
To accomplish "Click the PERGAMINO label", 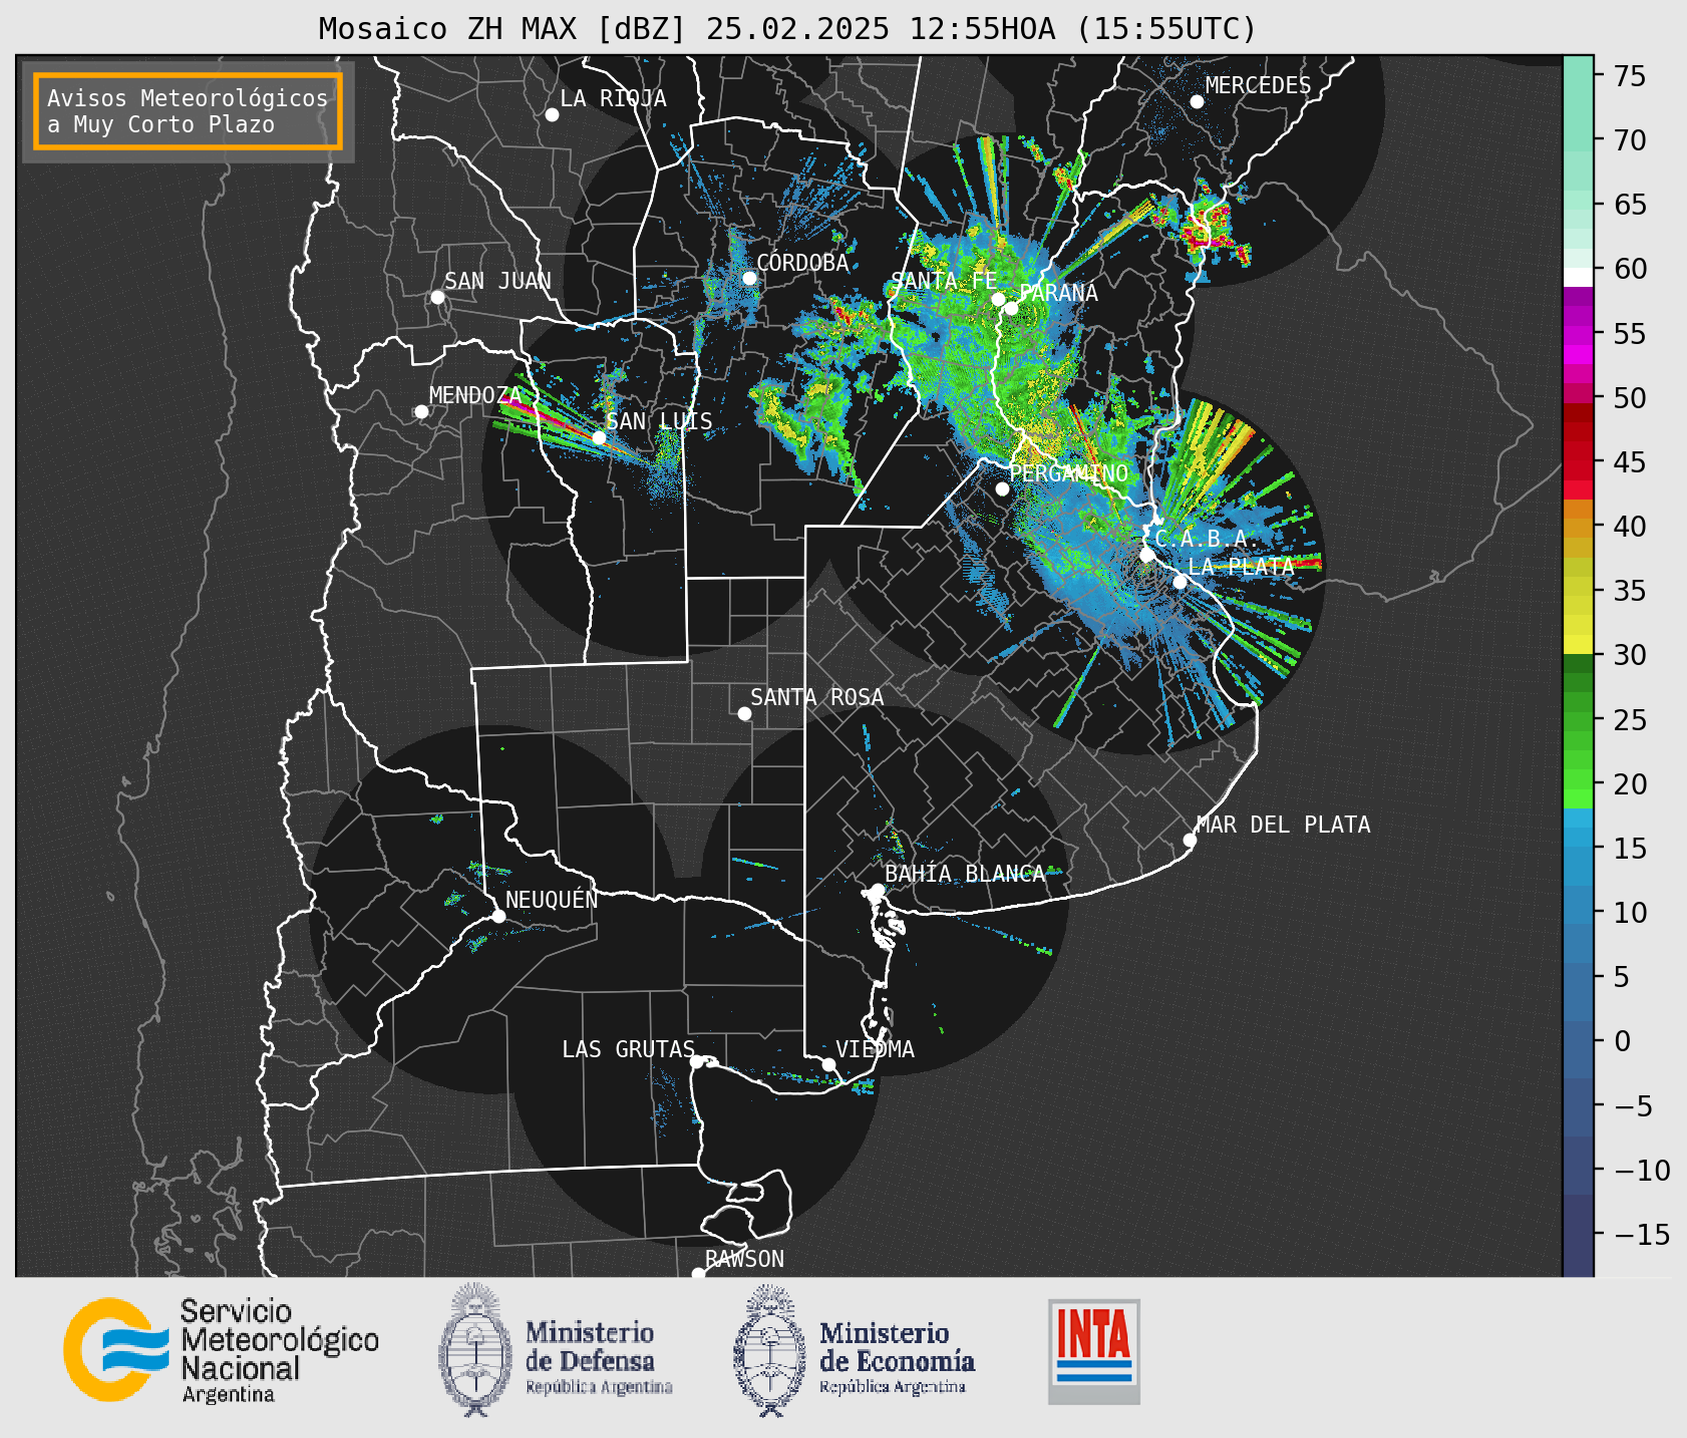I will point(1068,473).
